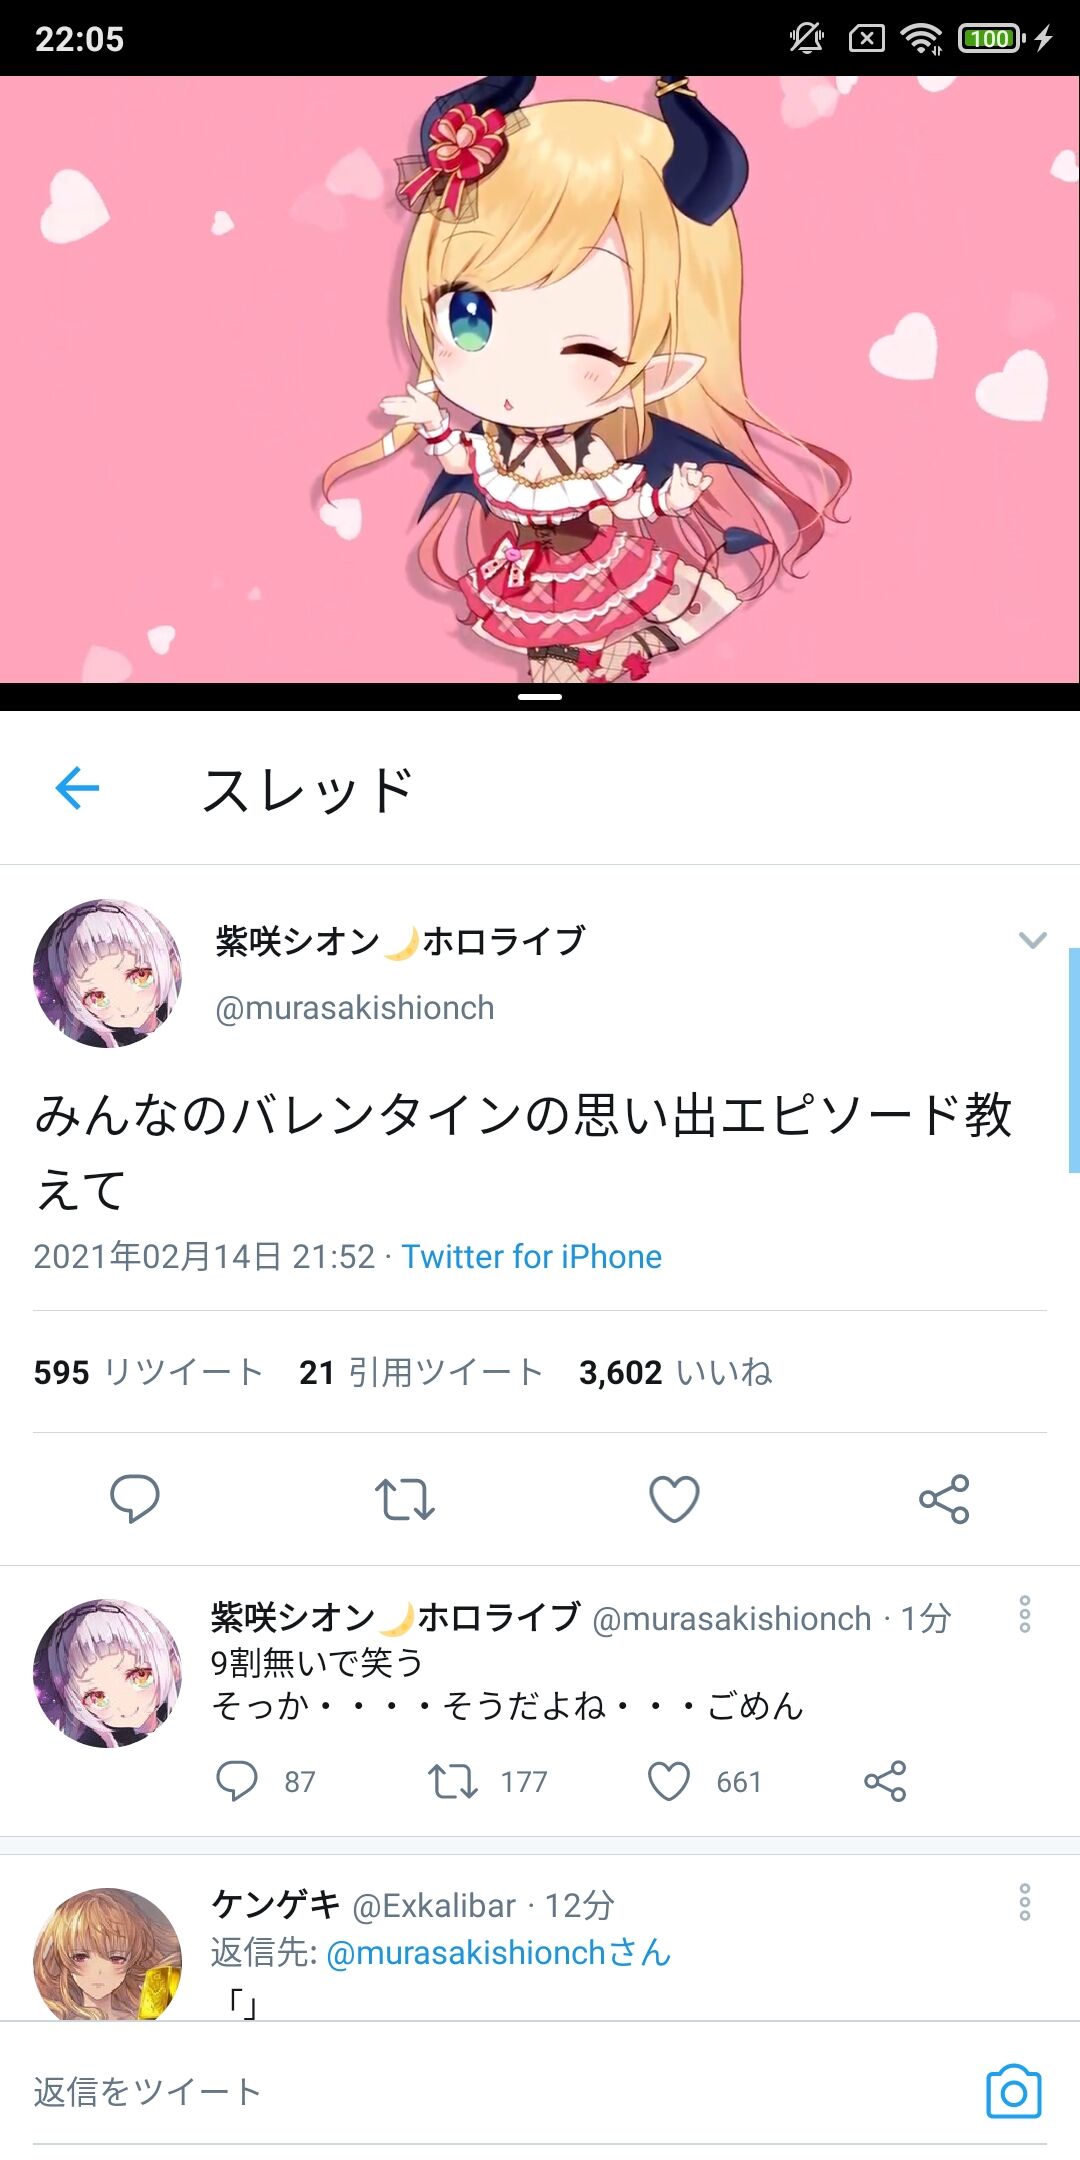Reply to the tweet with 87 replies

pyautogui.click(x=237, y=1781)
